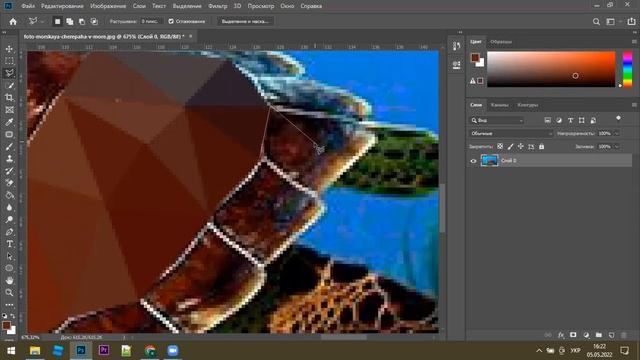Click inside the color picker gradient field

click(551, 69)
